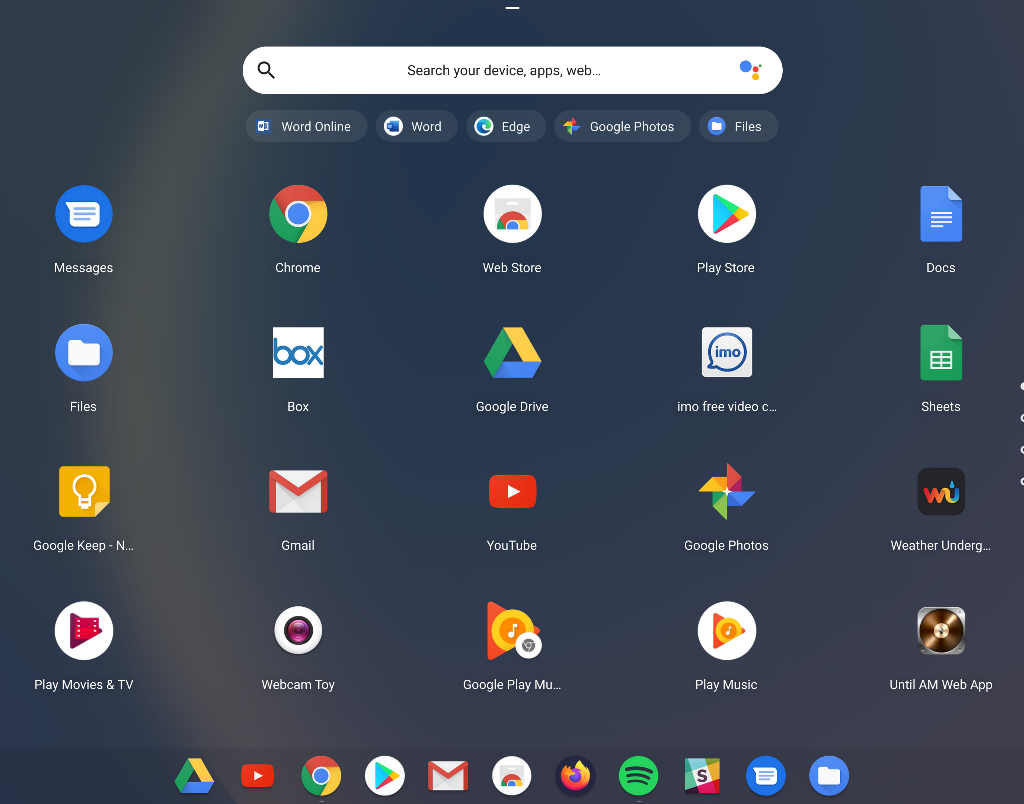The height and width of the screenshot is (804, 1024).
Task: Click the YouTube icon on the shelf
Action: [257, 776]
